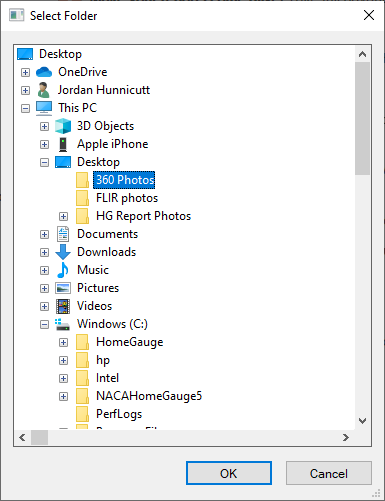Image resolution: width=385 pixels, height=501 pixels.
Task: Expand the hp folder node
Action: click(63, 360)
